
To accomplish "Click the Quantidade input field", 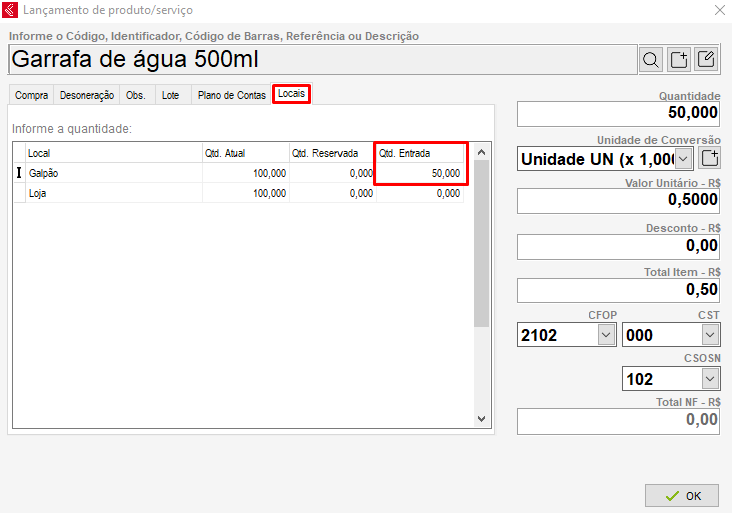I will [x=618, y=113].
